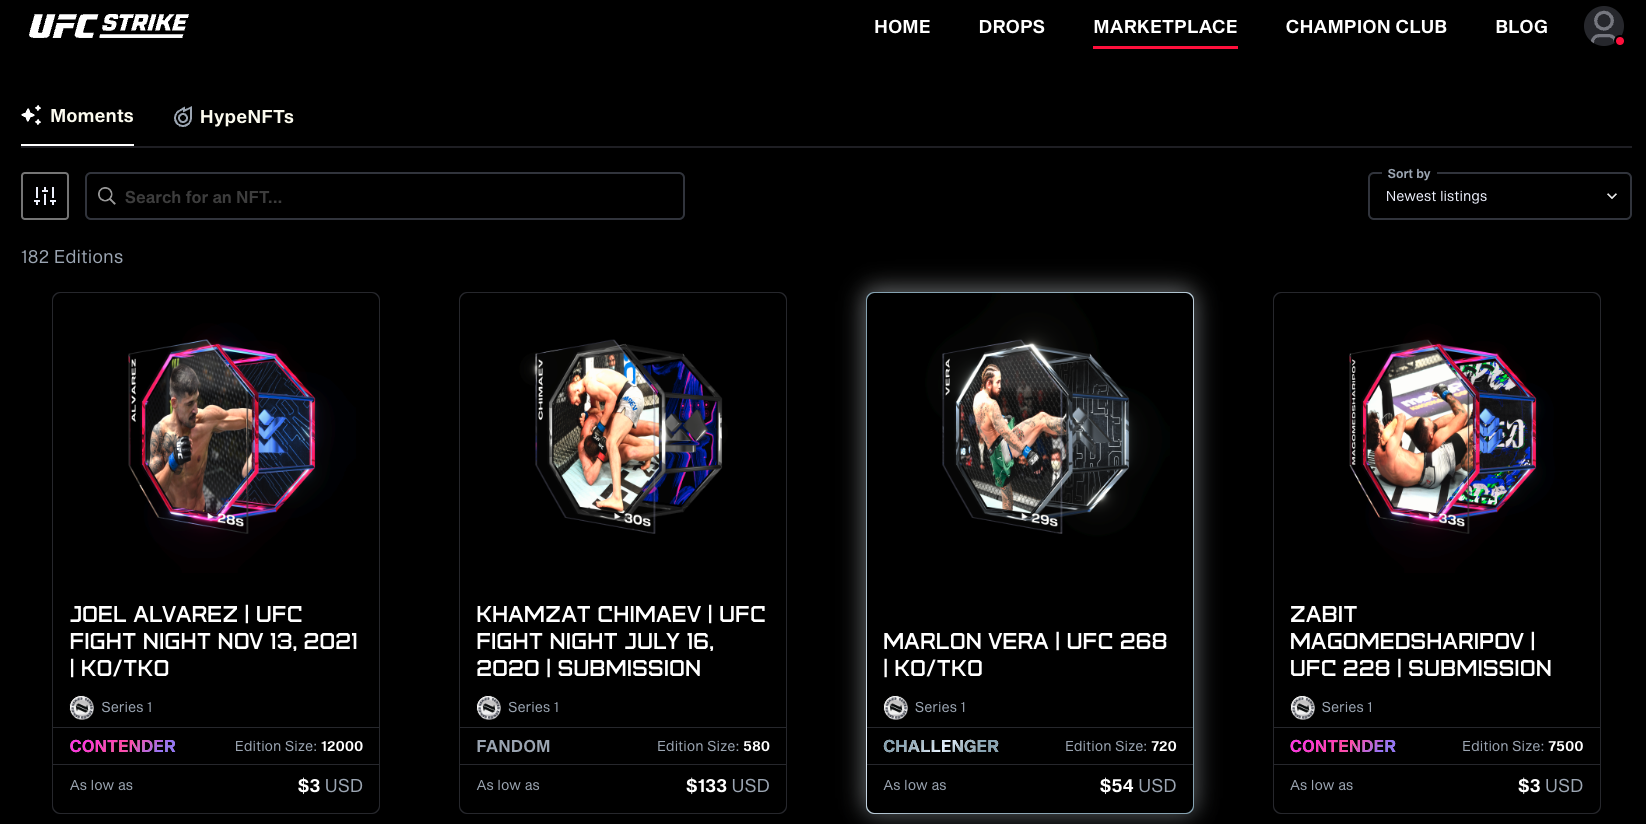
Task: Click the HypeNFTs flame icon
Action: [183, 117]
